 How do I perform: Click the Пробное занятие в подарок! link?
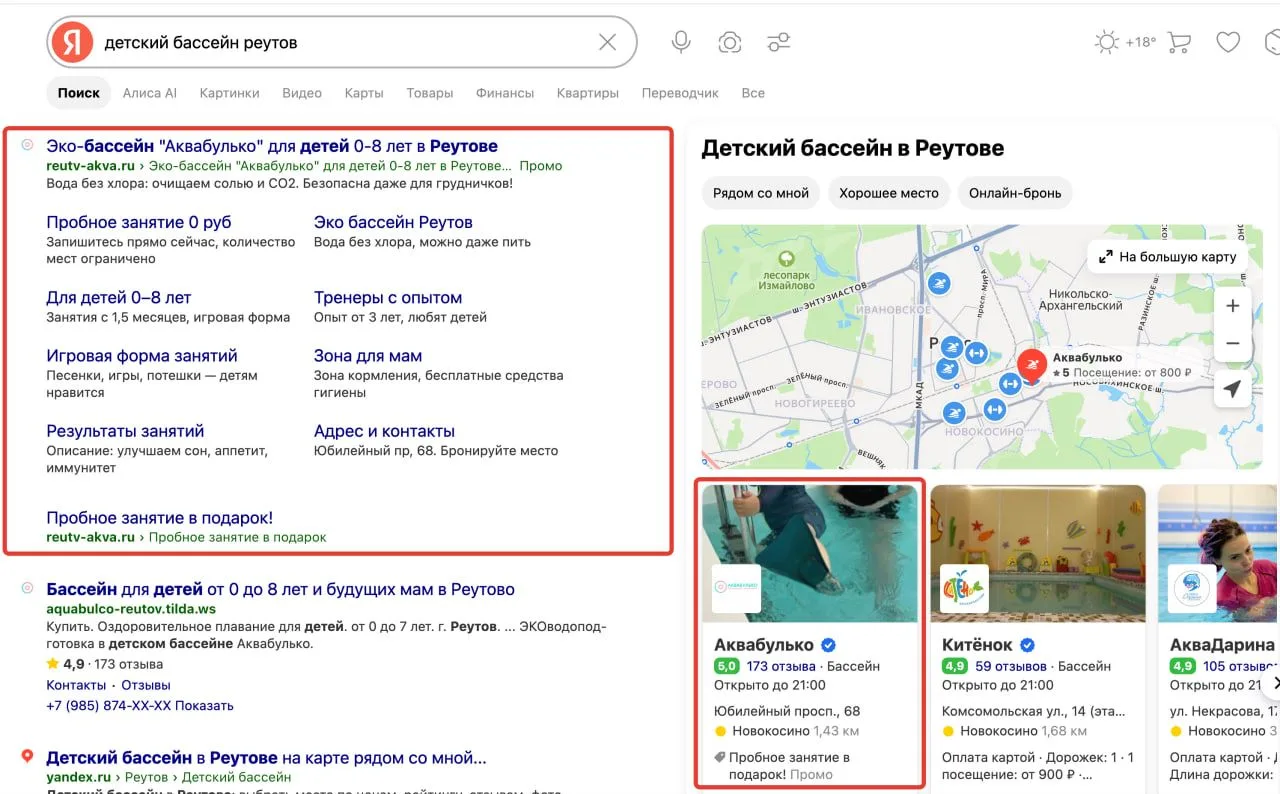coord(160,518)
